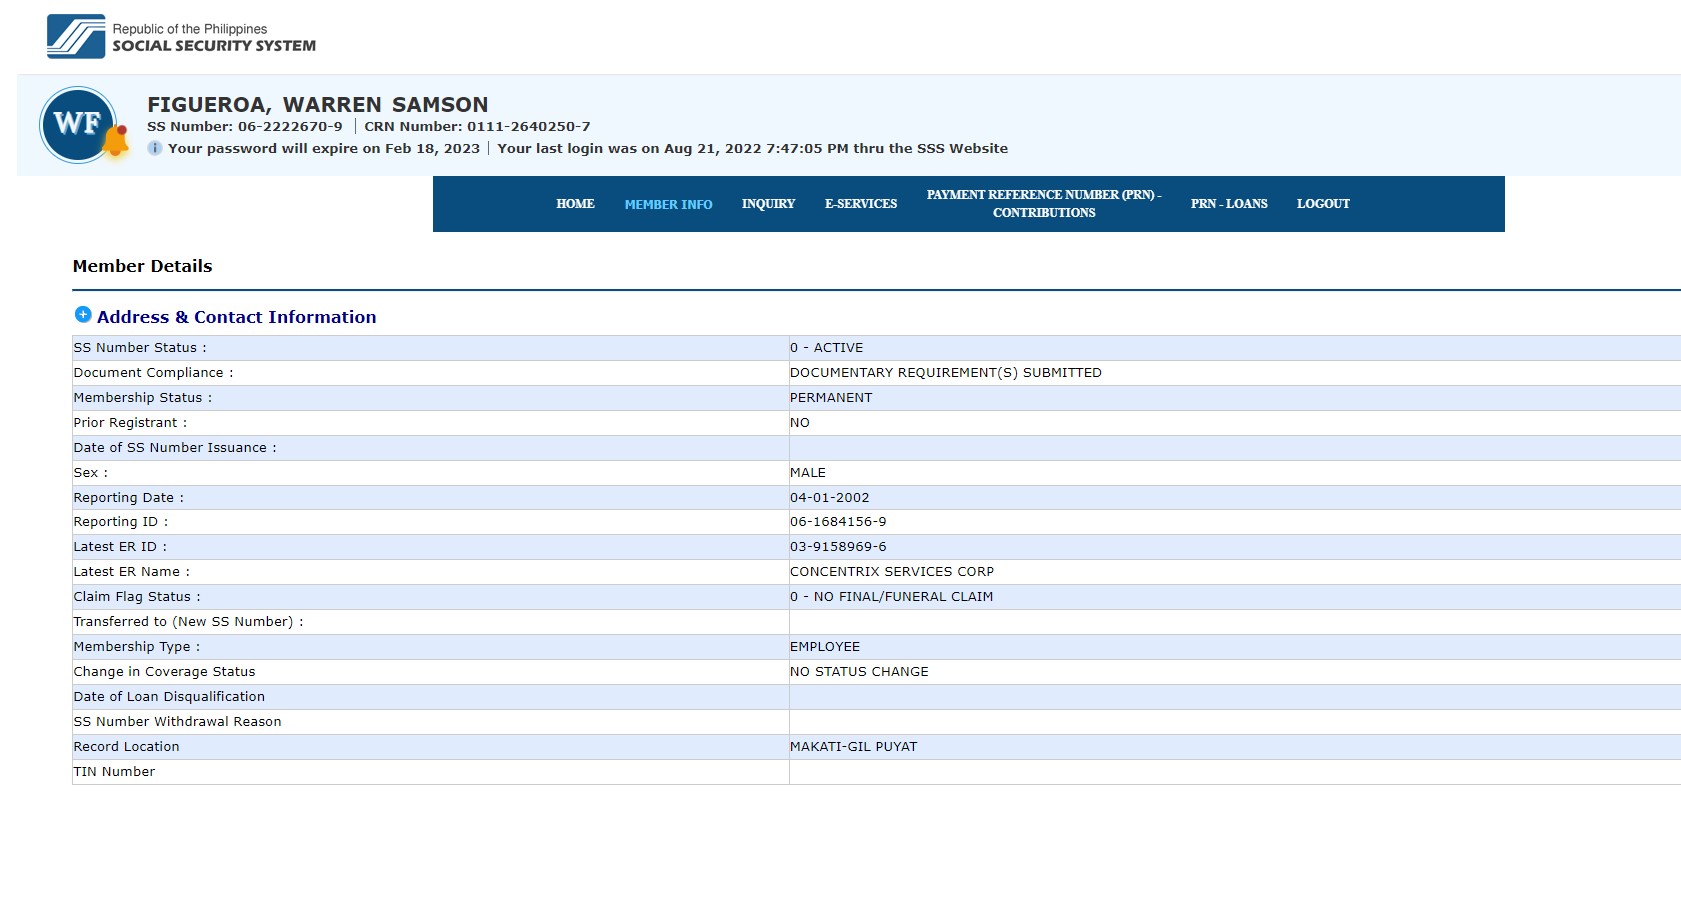1681x902 pixels.
Task: Open Payment Reference Number (PRN) - Contributions
Action: tap(1043, 204)
